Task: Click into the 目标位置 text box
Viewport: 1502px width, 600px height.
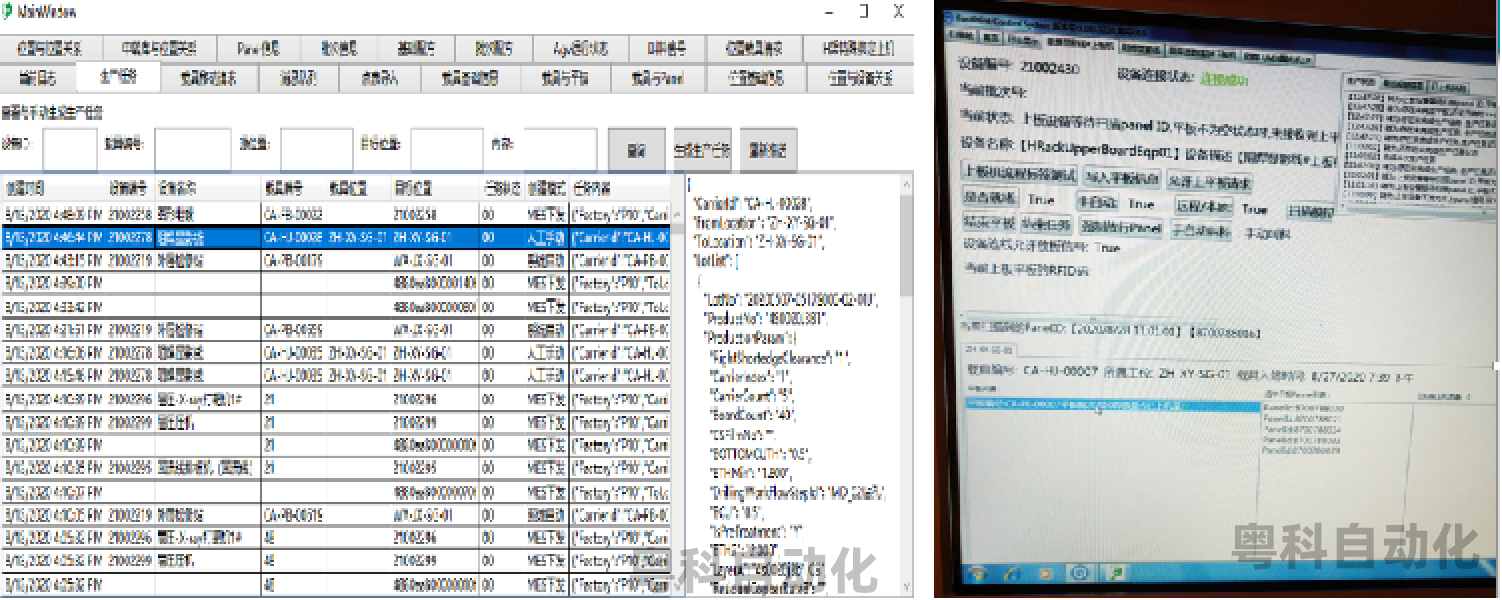Action: (446, 148)
